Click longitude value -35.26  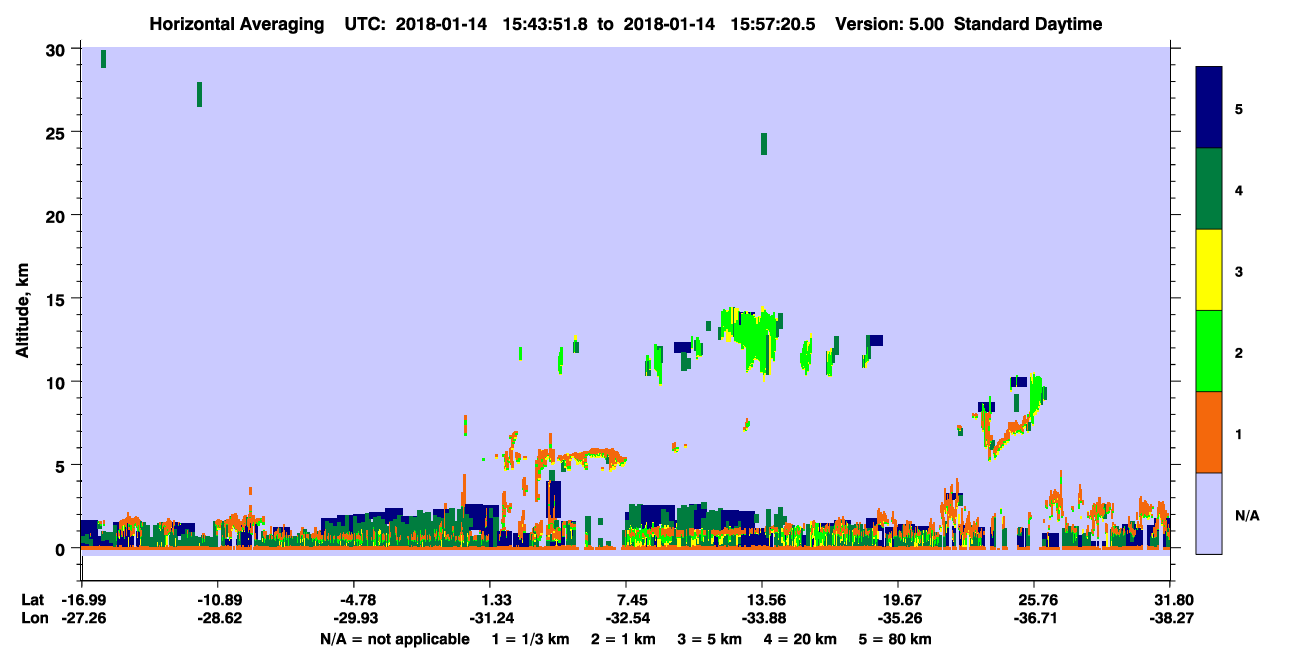tap(898, 618)
